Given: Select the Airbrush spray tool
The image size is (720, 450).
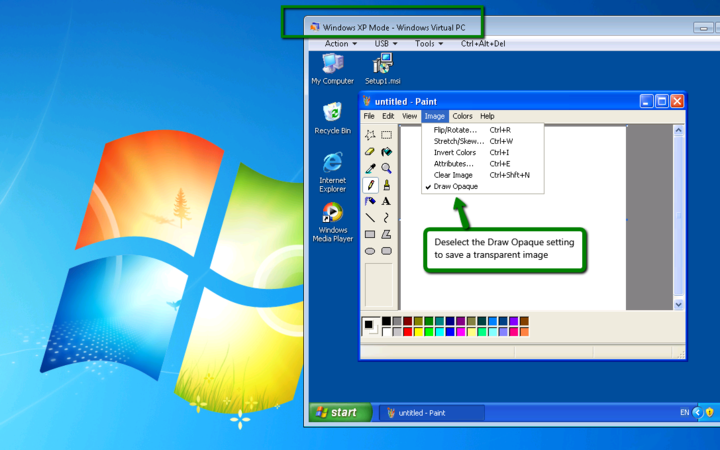Looking at the screenshot, I should [370, 201].
